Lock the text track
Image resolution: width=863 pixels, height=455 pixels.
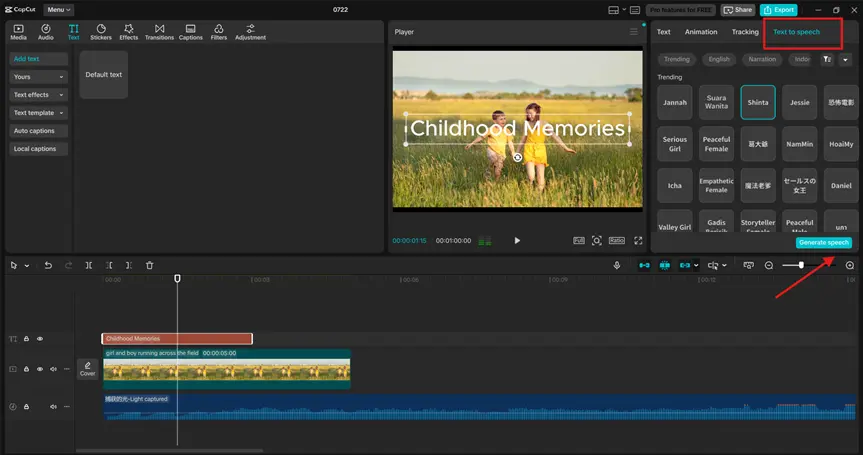[26, 339]
